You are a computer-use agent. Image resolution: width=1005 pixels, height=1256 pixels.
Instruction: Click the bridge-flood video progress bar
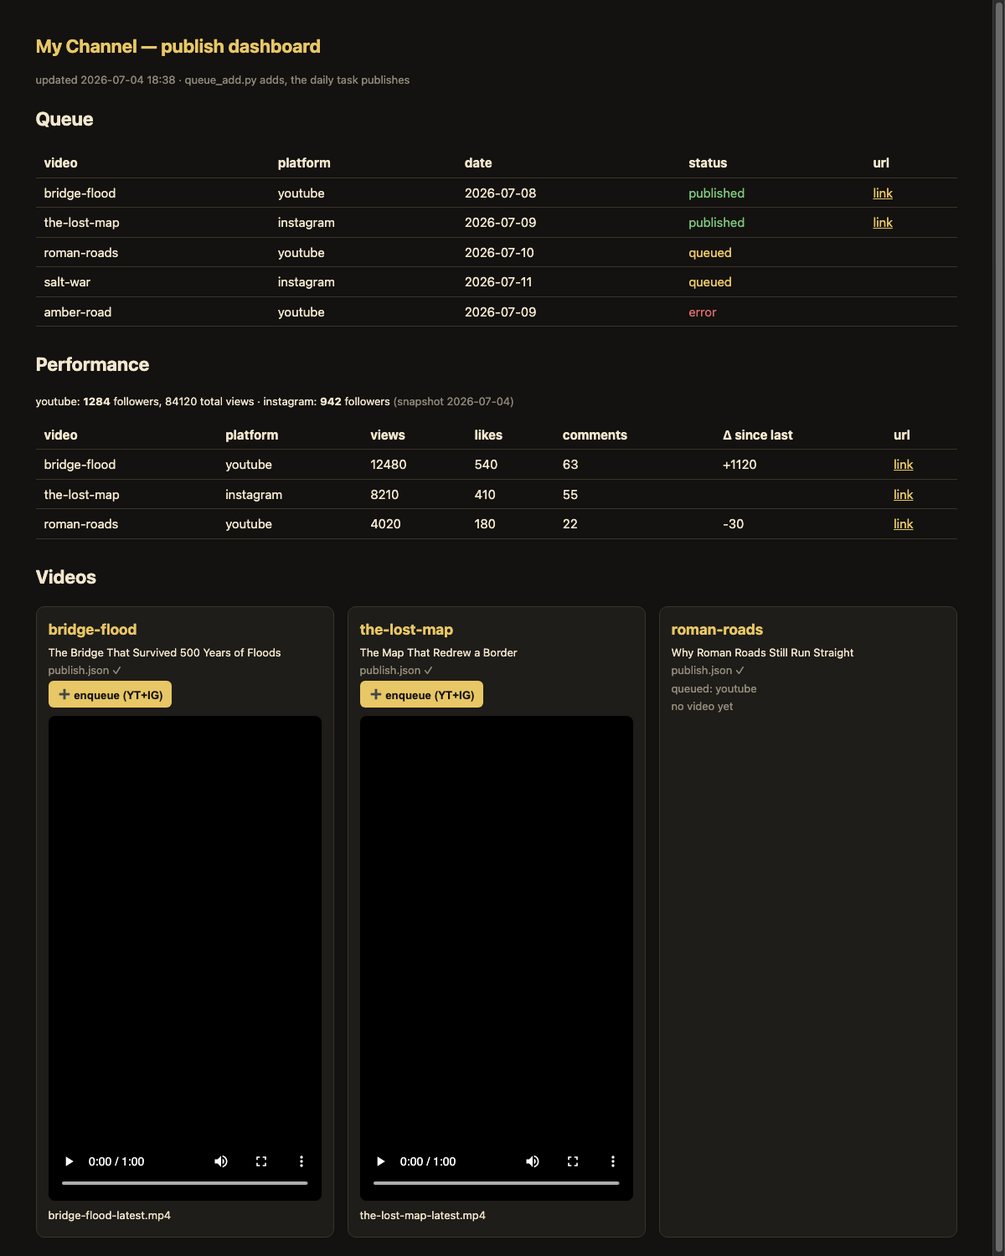click(185, 1183)
